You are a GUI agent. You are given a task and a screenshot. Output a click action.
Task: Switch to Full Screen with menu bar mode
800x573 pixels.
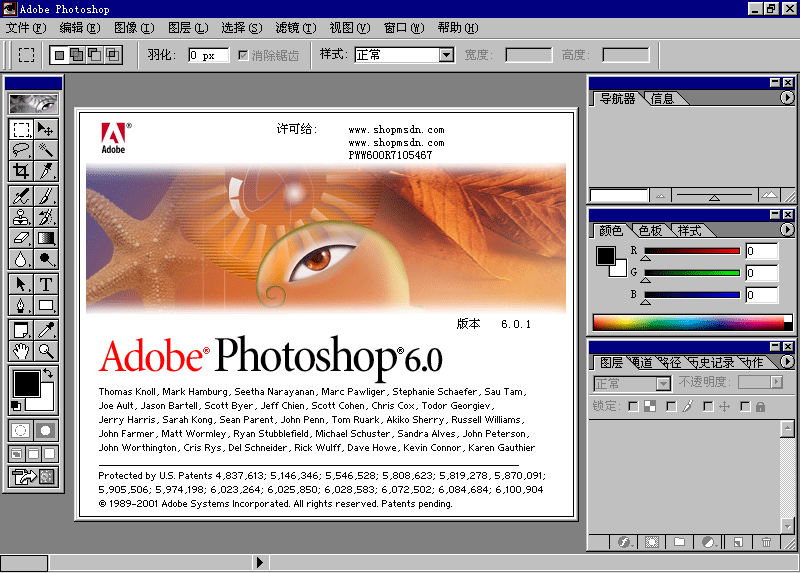click(33, 453)
